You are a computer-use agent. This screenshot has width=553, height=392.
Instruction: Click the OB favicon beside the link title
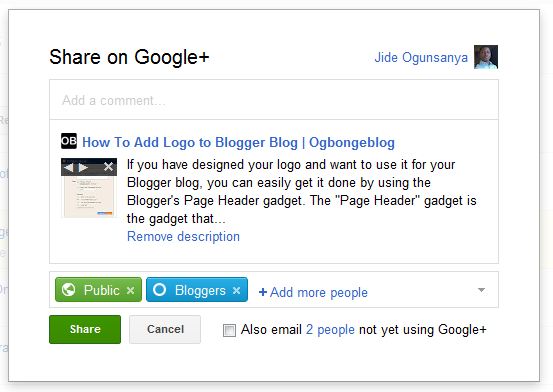tap(69, 141)
